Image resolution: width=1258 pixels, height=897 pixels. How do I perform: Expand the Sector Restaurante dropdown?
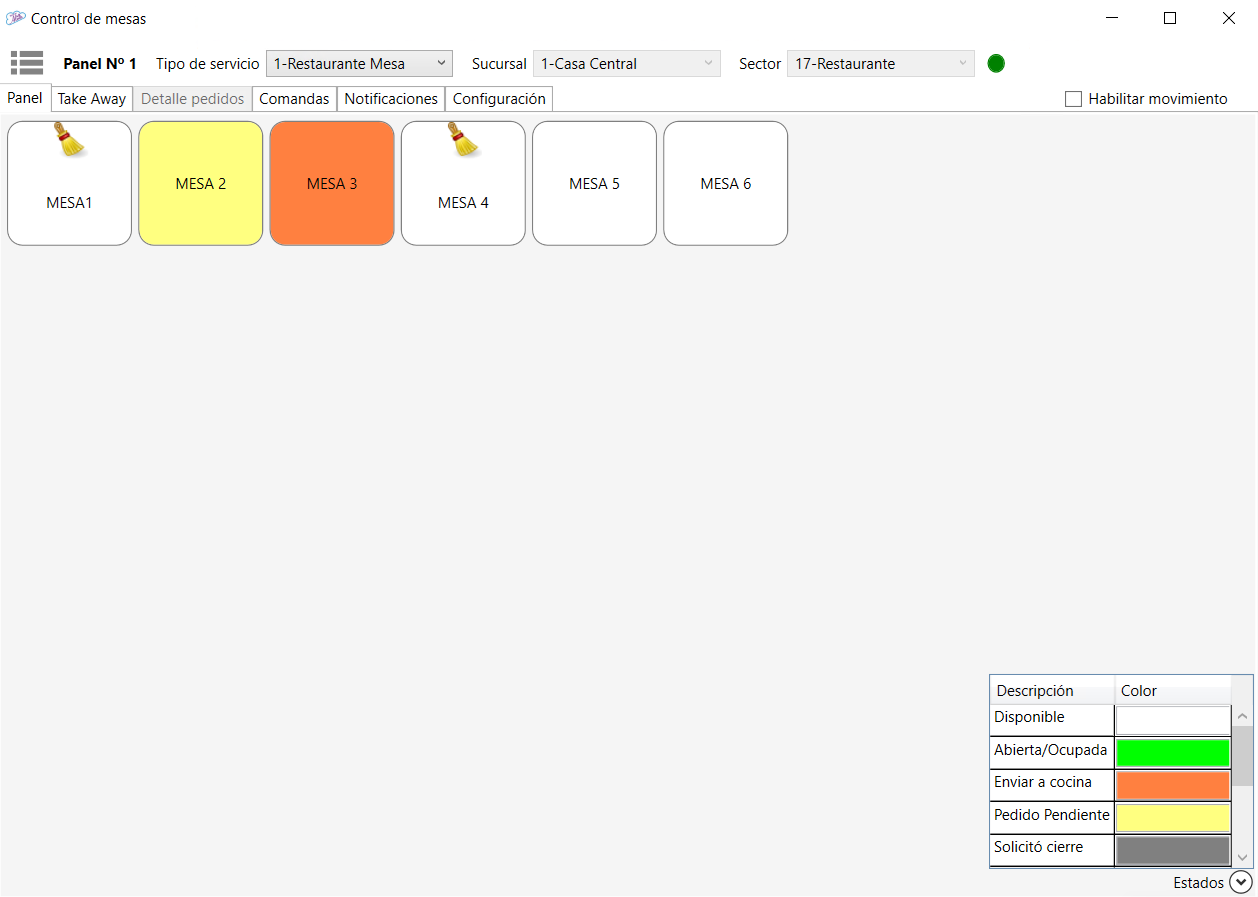[880, 63]
